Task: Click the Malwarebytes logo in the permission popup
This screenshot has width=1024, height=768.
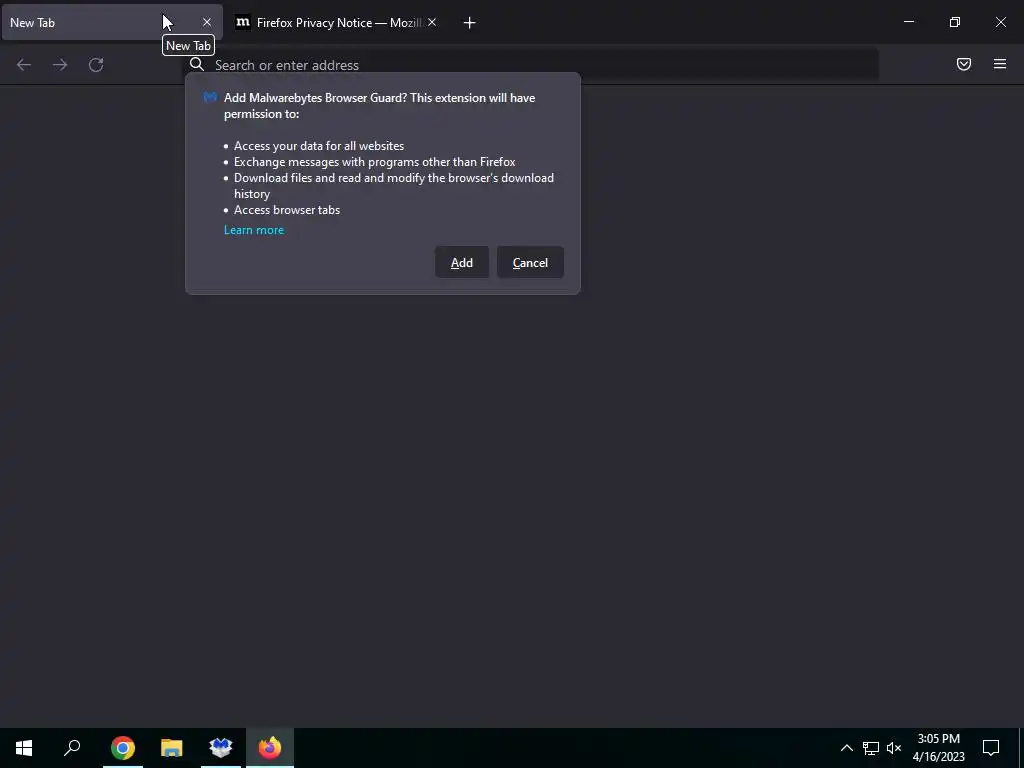Action: [x=210, y=97]
